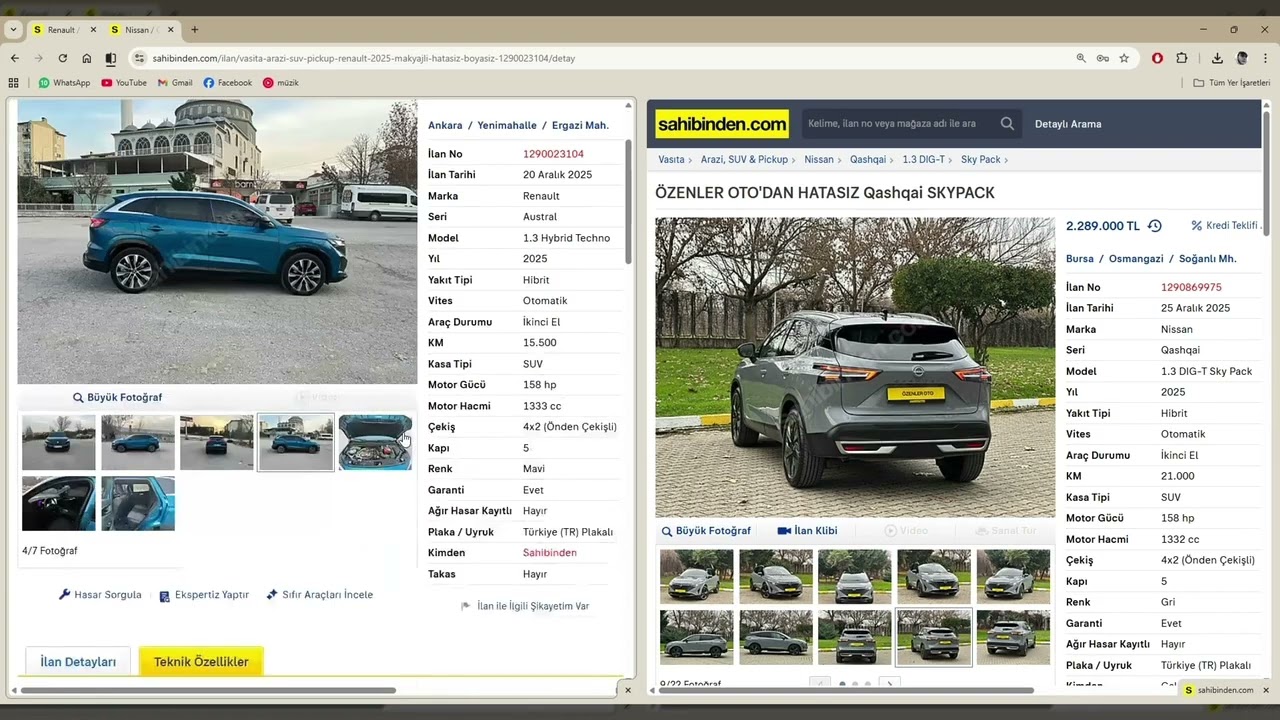The image size is (1280, 720).
Task: Click the left page horizontal scrollbar
Action: point(208,690)
